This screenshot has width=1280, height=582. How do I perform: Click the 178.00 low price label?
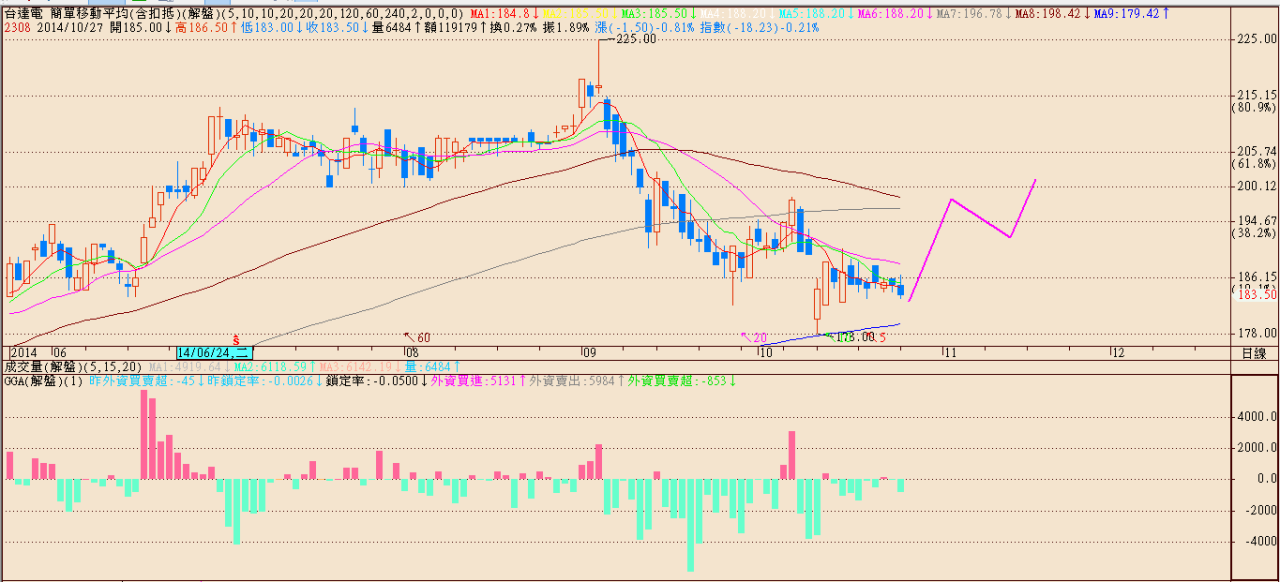pos(853,338)
